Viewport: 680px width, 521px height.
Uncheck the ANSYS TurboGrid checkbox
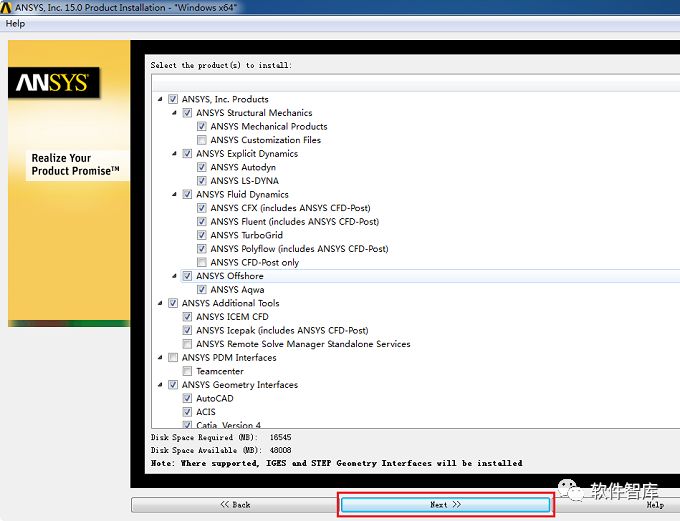(x=202, y=235)
